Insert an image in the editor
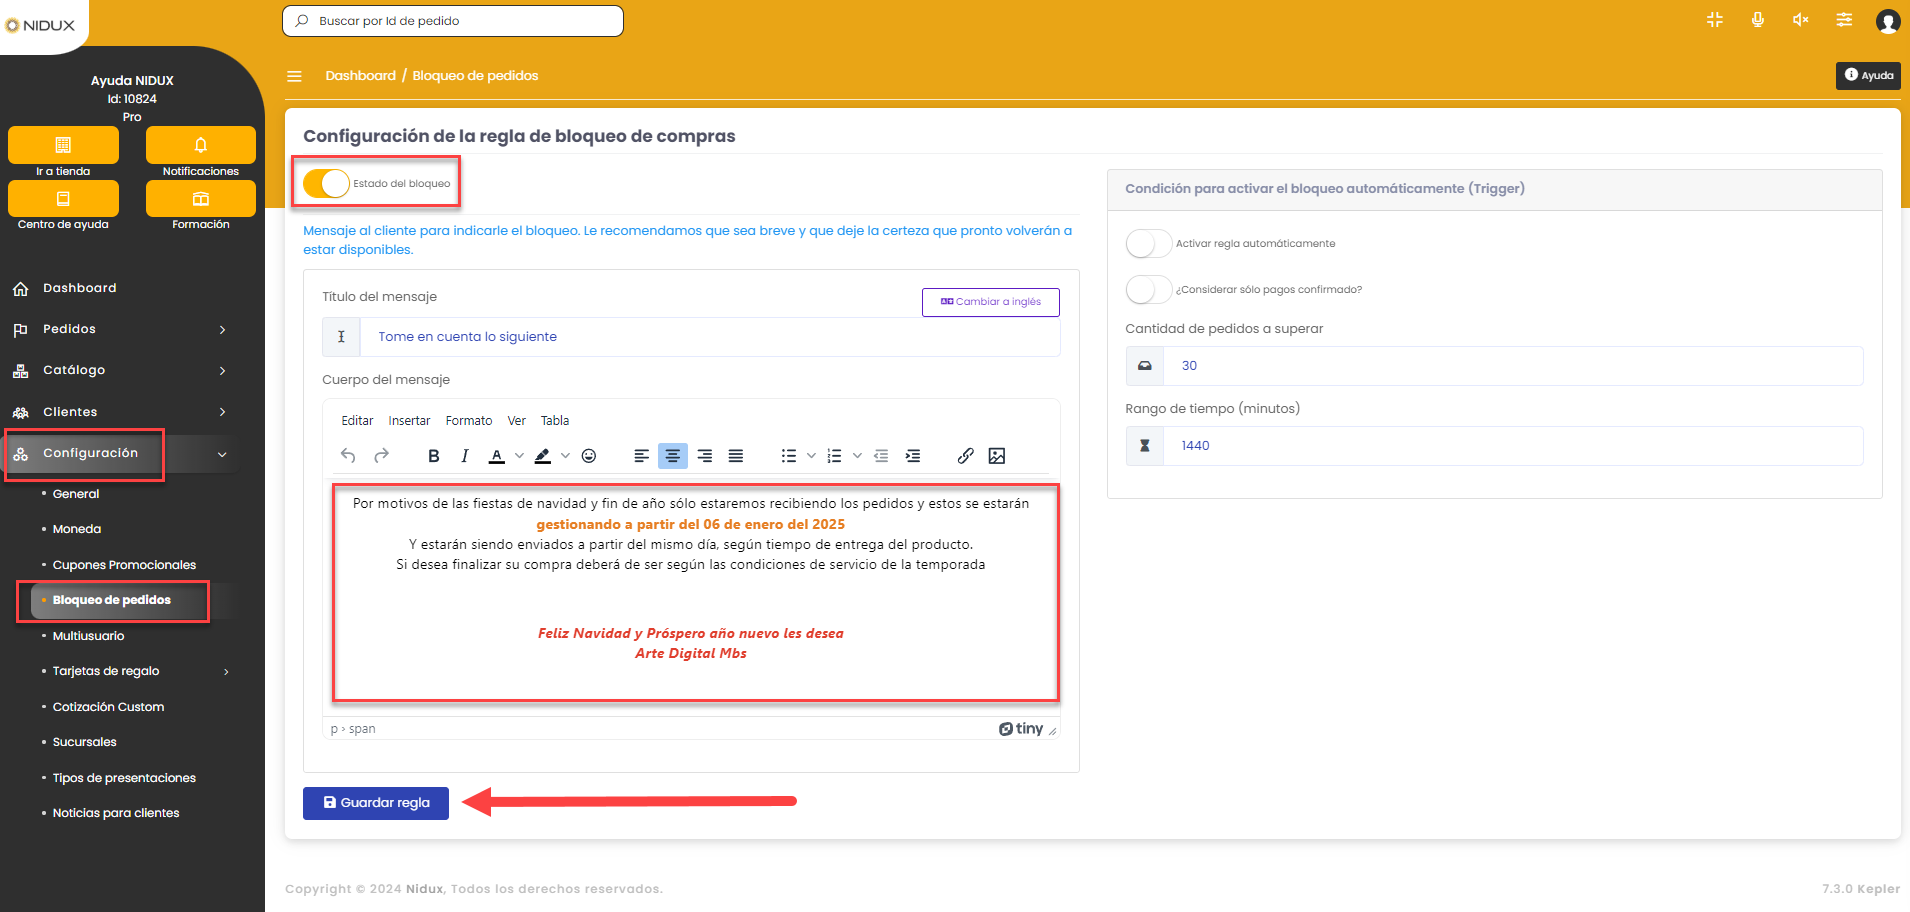 point(997,456)
